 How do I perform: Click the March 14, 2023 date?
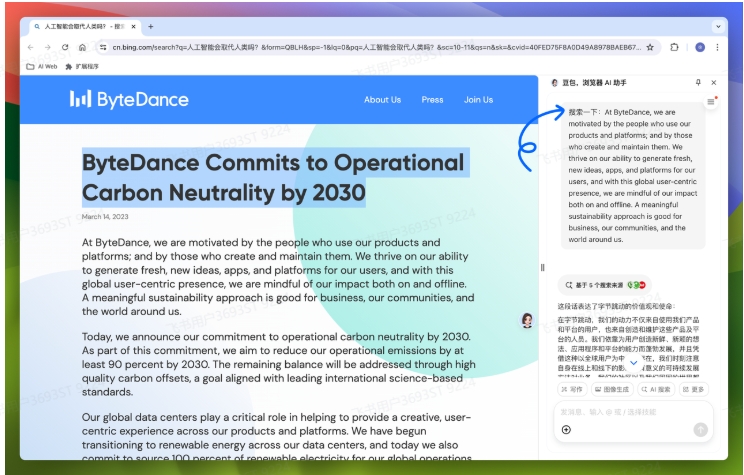(x=105, y=216)
